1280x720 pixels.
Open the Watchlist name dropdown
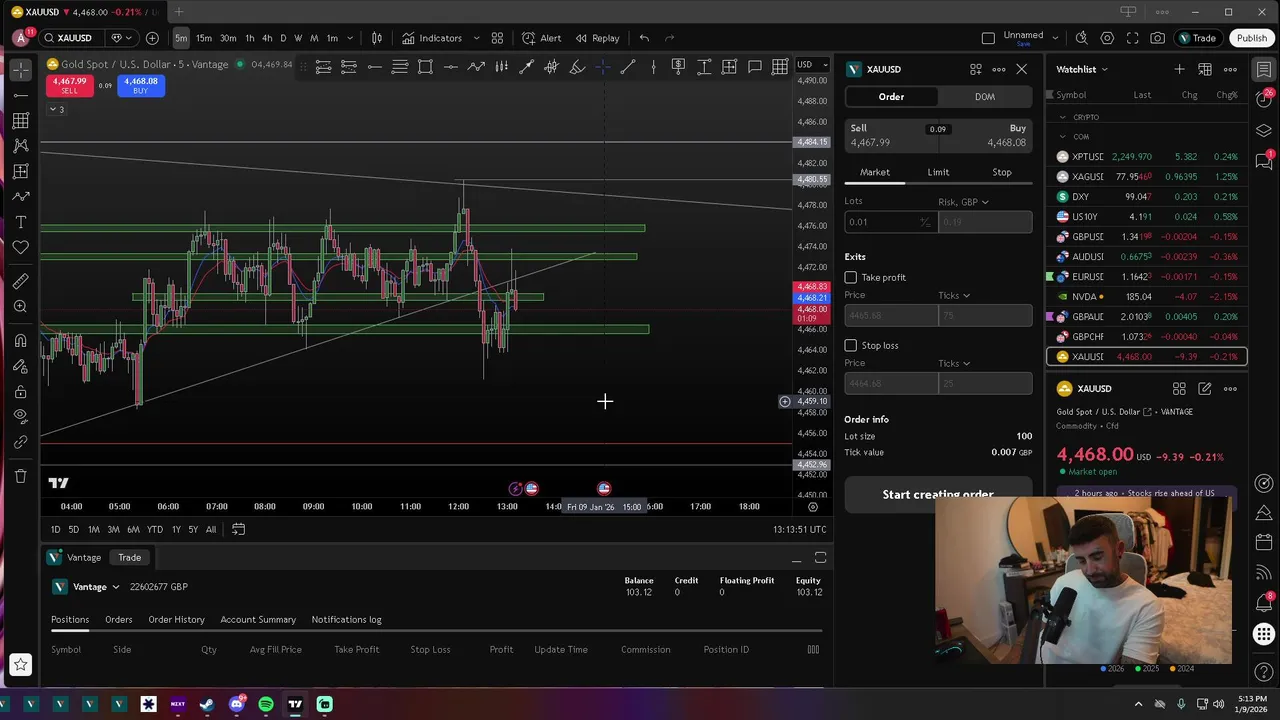coord(1081,69)
